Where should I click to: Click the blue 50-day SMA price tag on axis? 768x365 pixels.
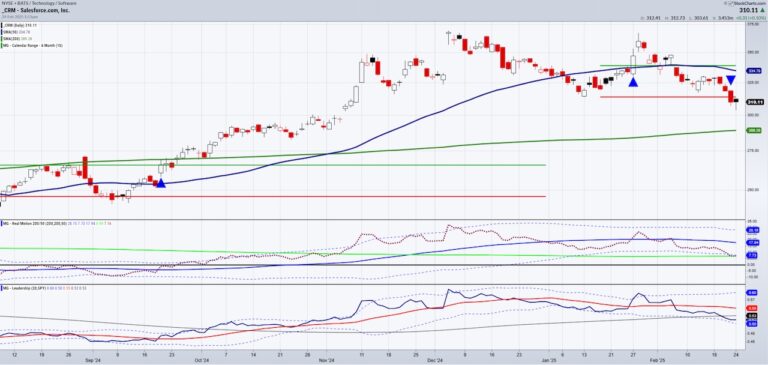pyautogui.click(x=754, y=71)
